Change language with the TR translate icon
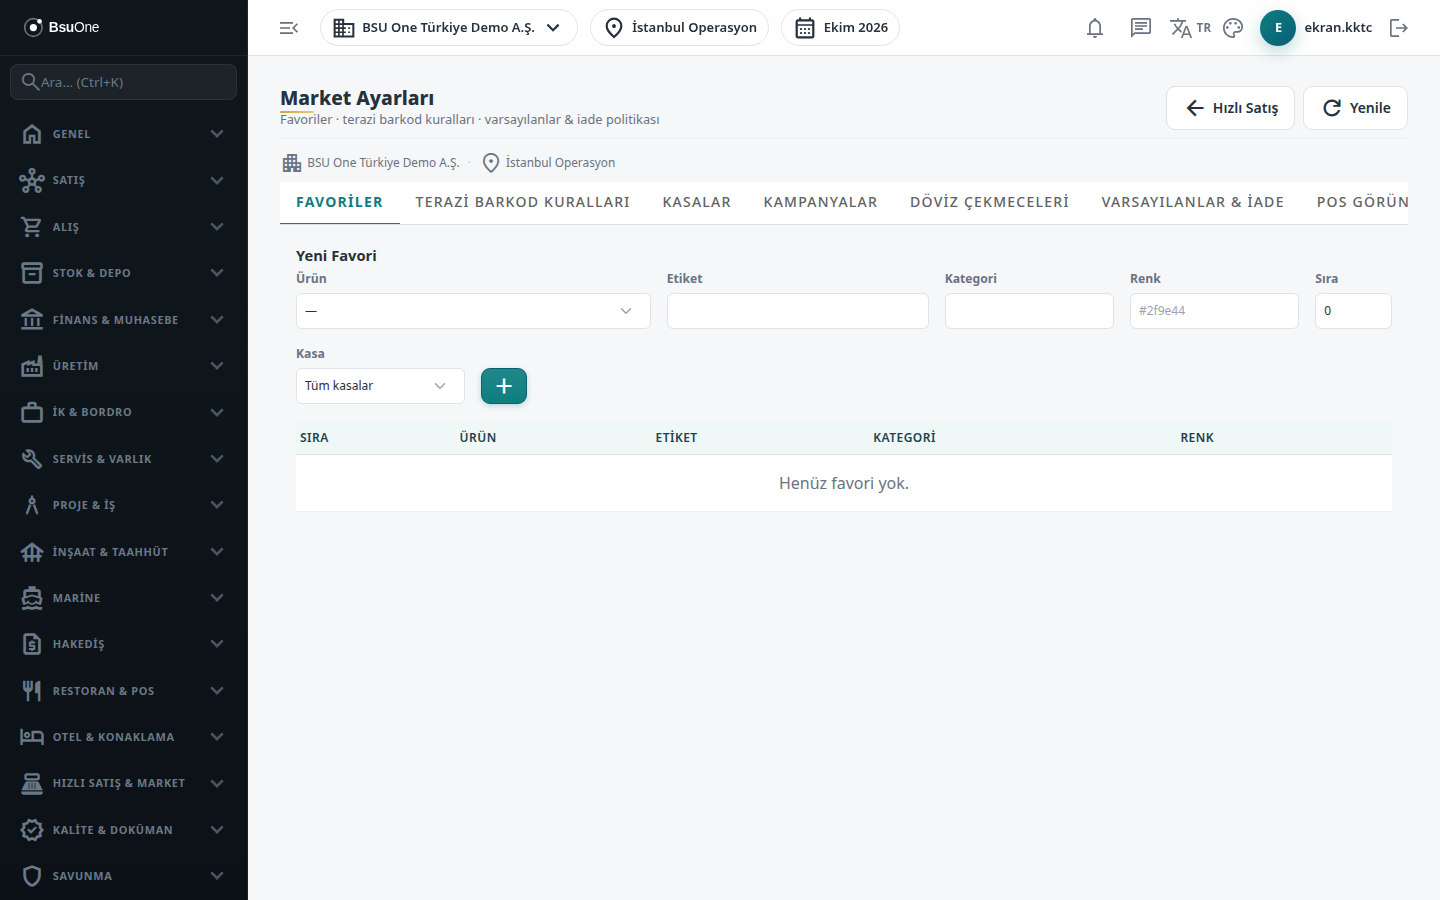The height and width of the screenshot is (900, 1440). click(x=1190, y=28)
